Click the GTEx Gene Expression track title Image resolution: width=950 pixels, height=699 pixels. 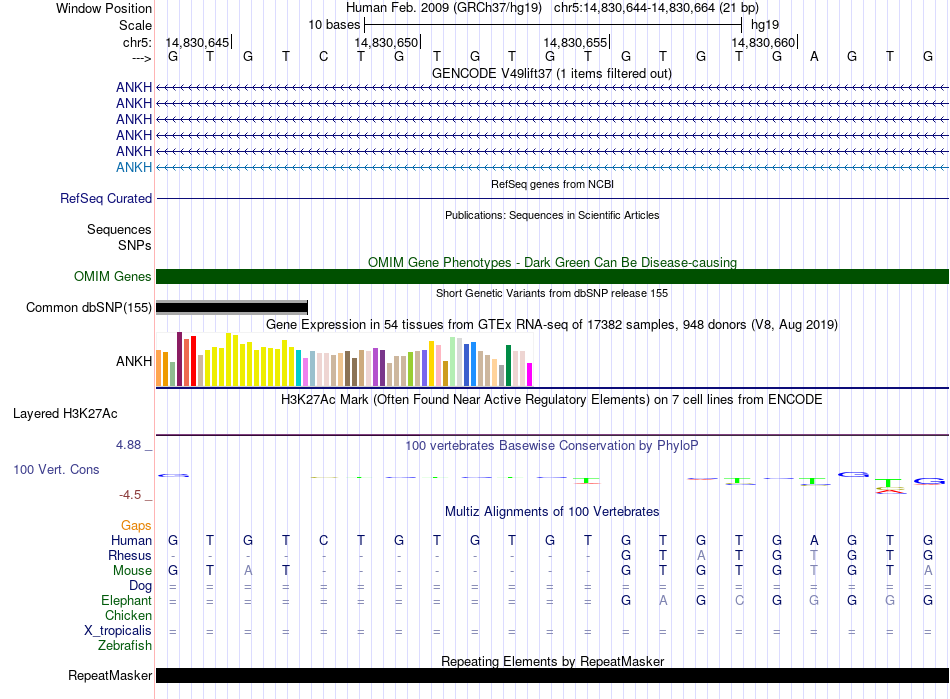click(x=551, y=325)
